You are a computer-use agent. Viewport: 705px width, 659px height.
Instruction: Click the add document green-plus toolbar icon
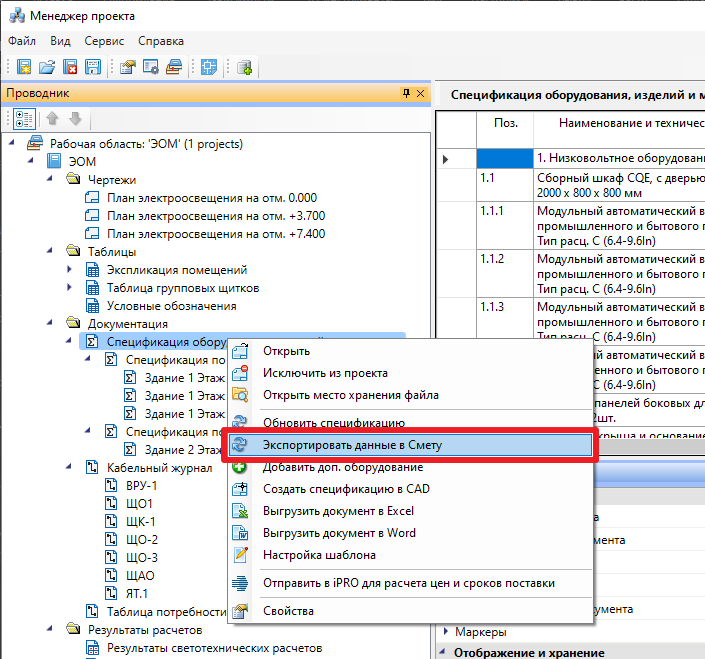(x=244, y=67)
